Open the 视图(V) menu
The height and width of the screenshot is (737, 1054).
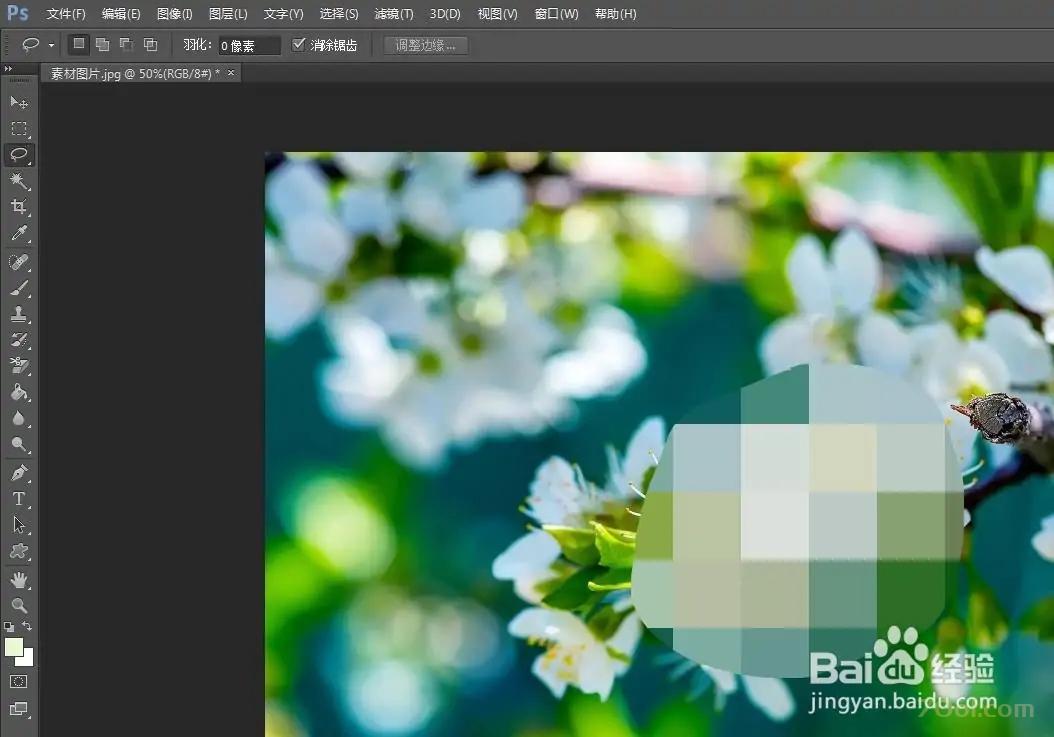coord(497,13)
